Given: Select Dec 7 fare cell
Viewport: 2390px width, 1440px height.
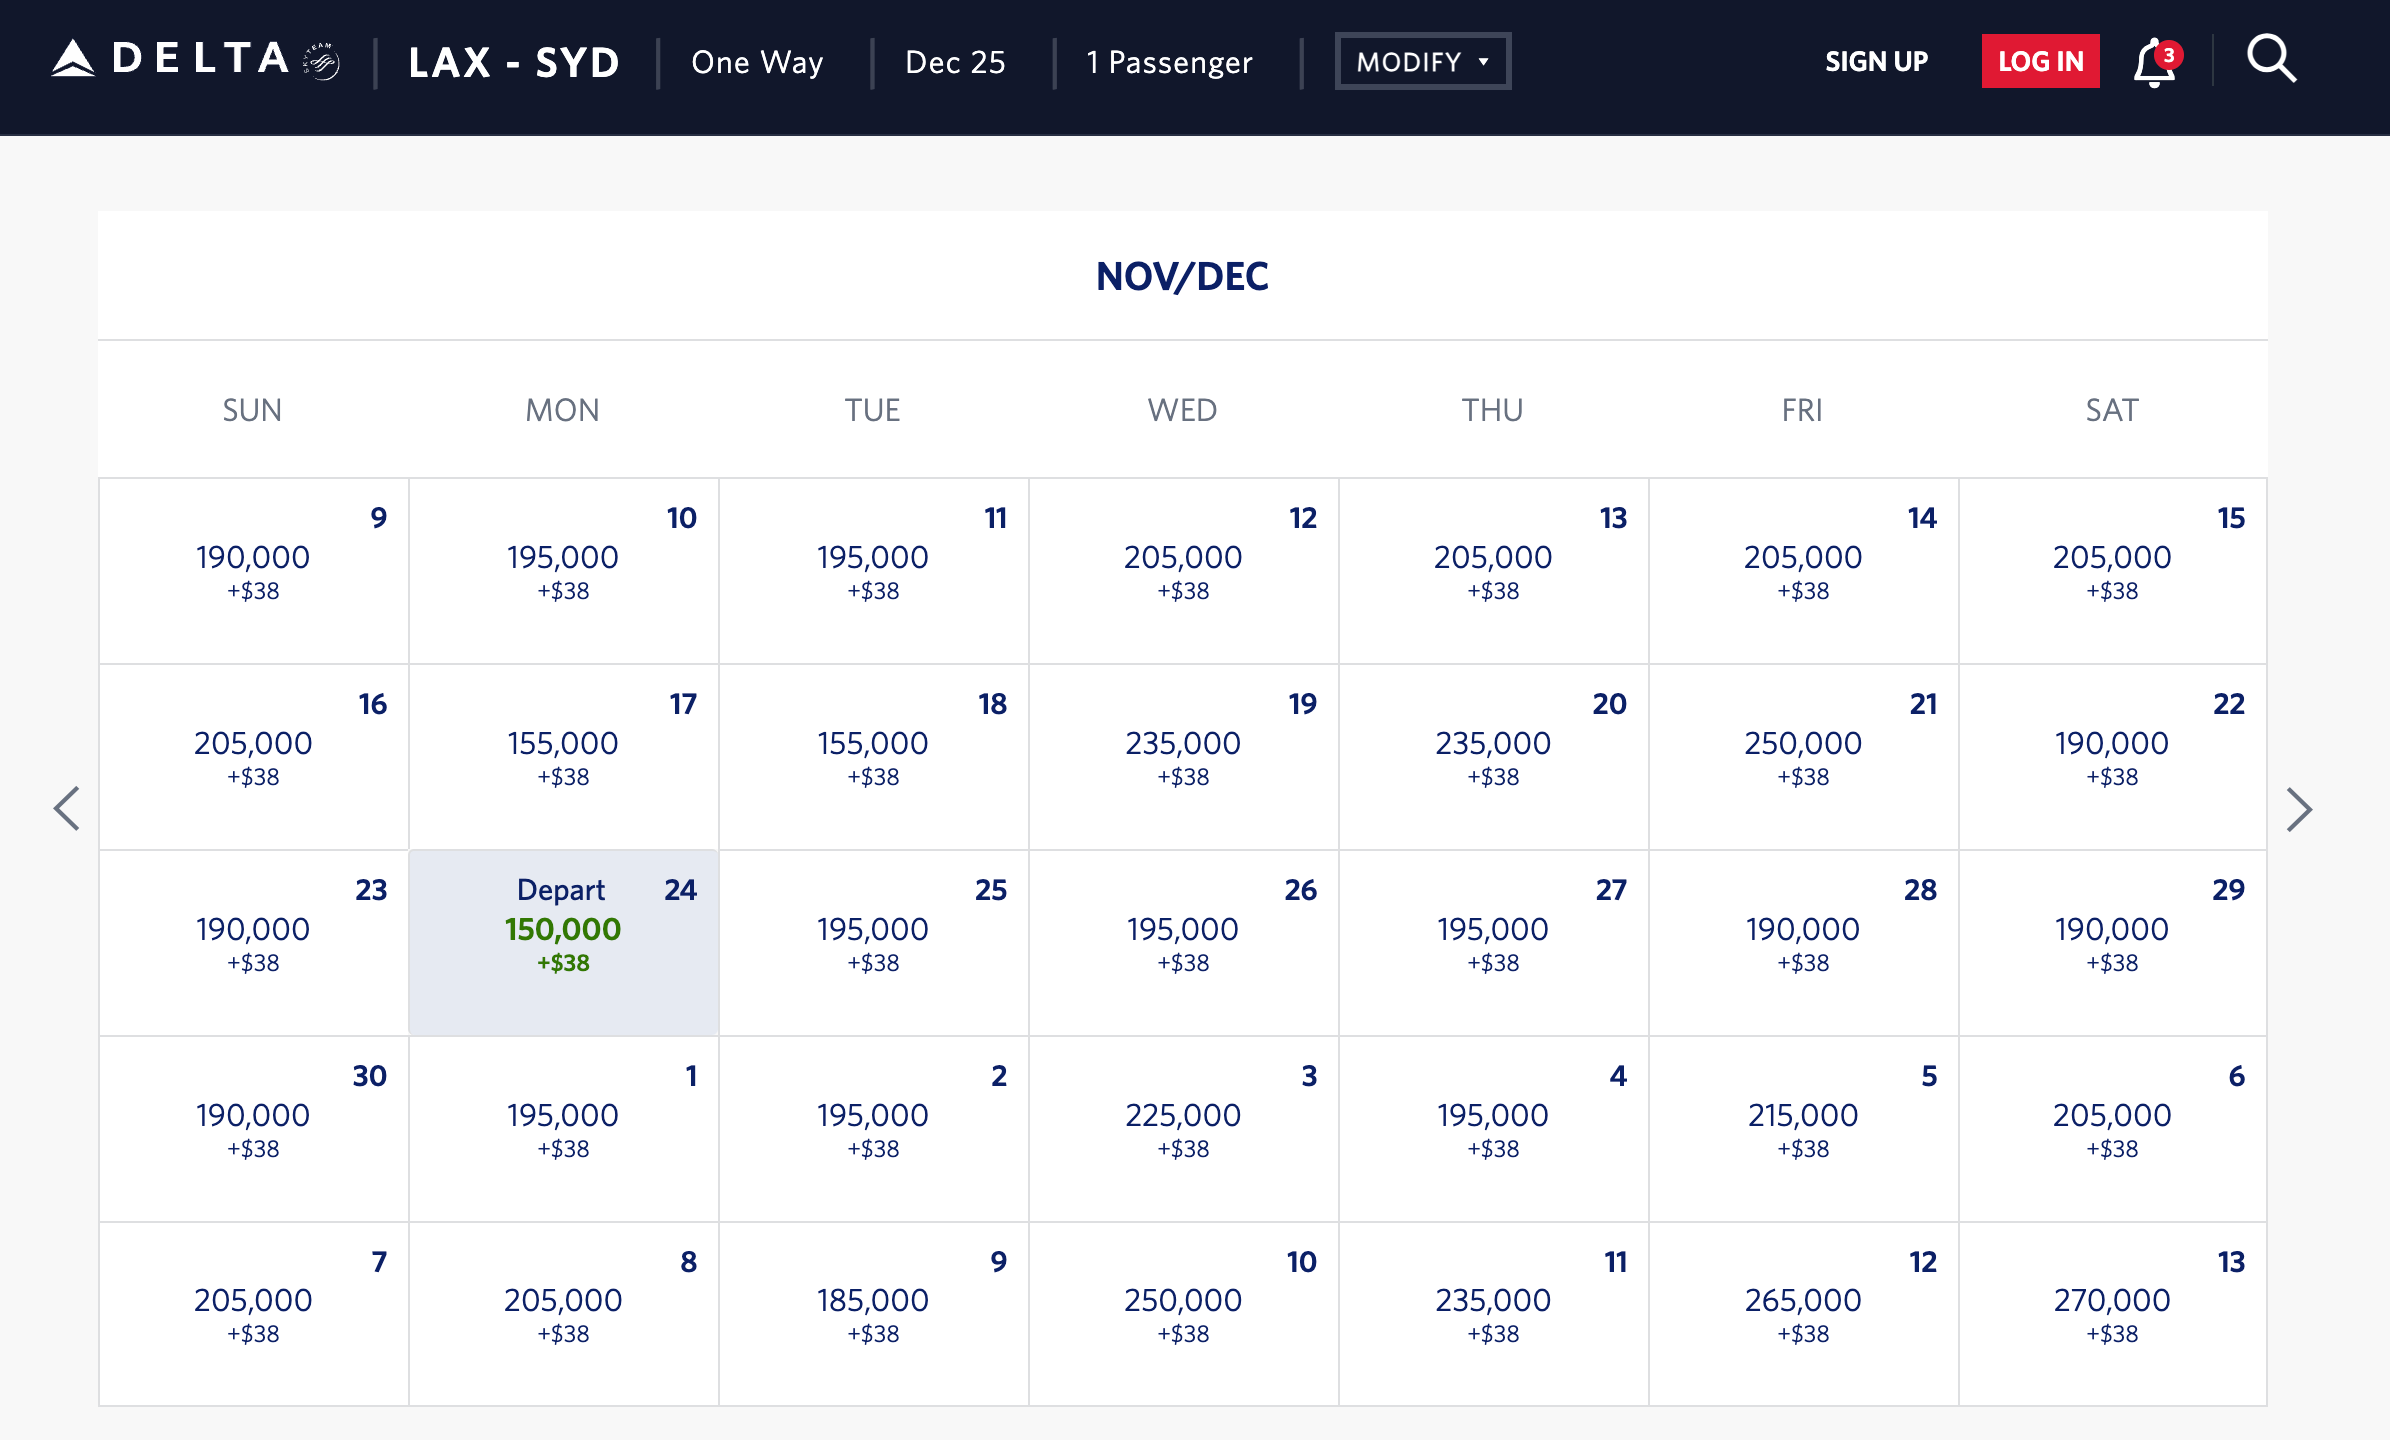Looking at the screenshot, I should tap(254, 1314).
